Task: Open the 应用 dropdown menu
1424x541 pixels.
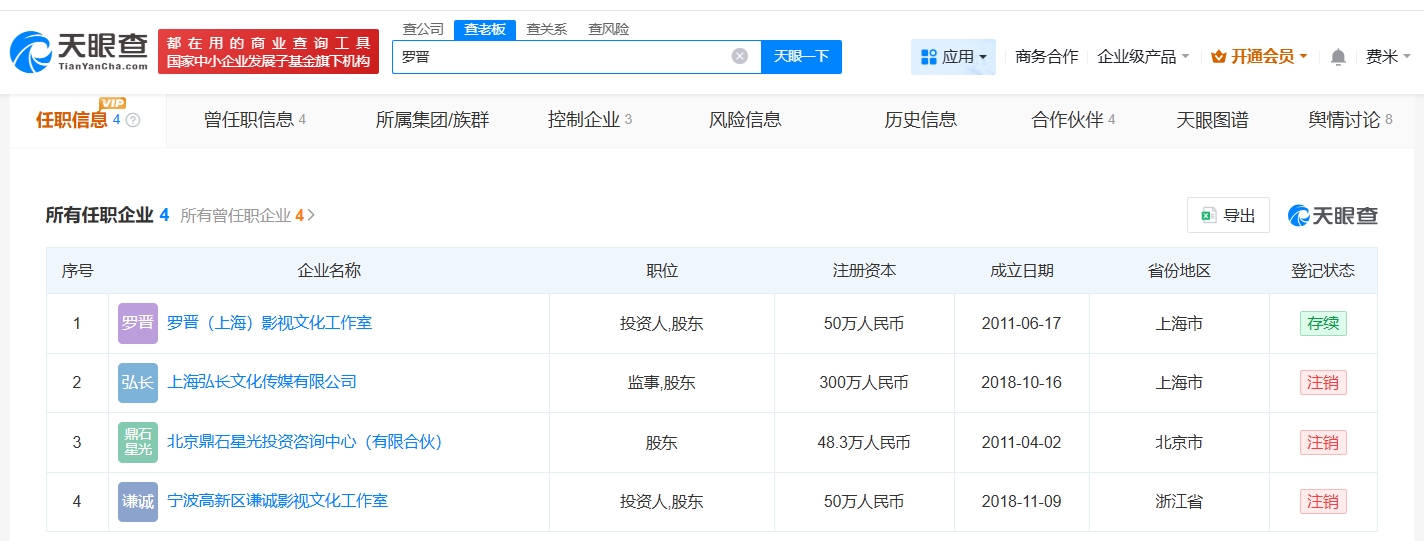Action: (x=953, y=57)
